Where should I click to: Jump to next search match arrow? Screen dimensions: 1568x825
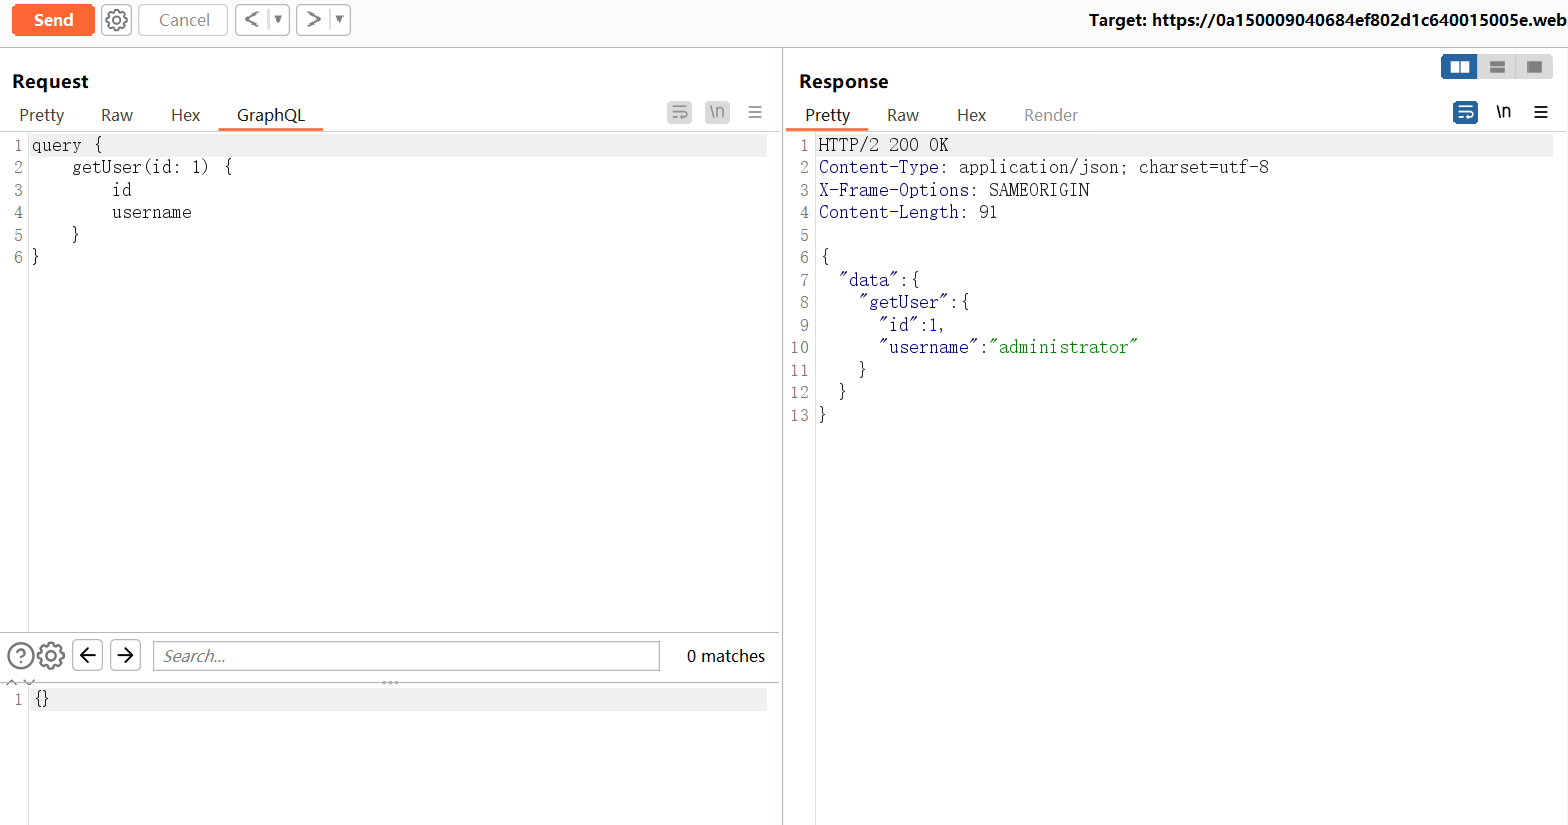[125, 655]
